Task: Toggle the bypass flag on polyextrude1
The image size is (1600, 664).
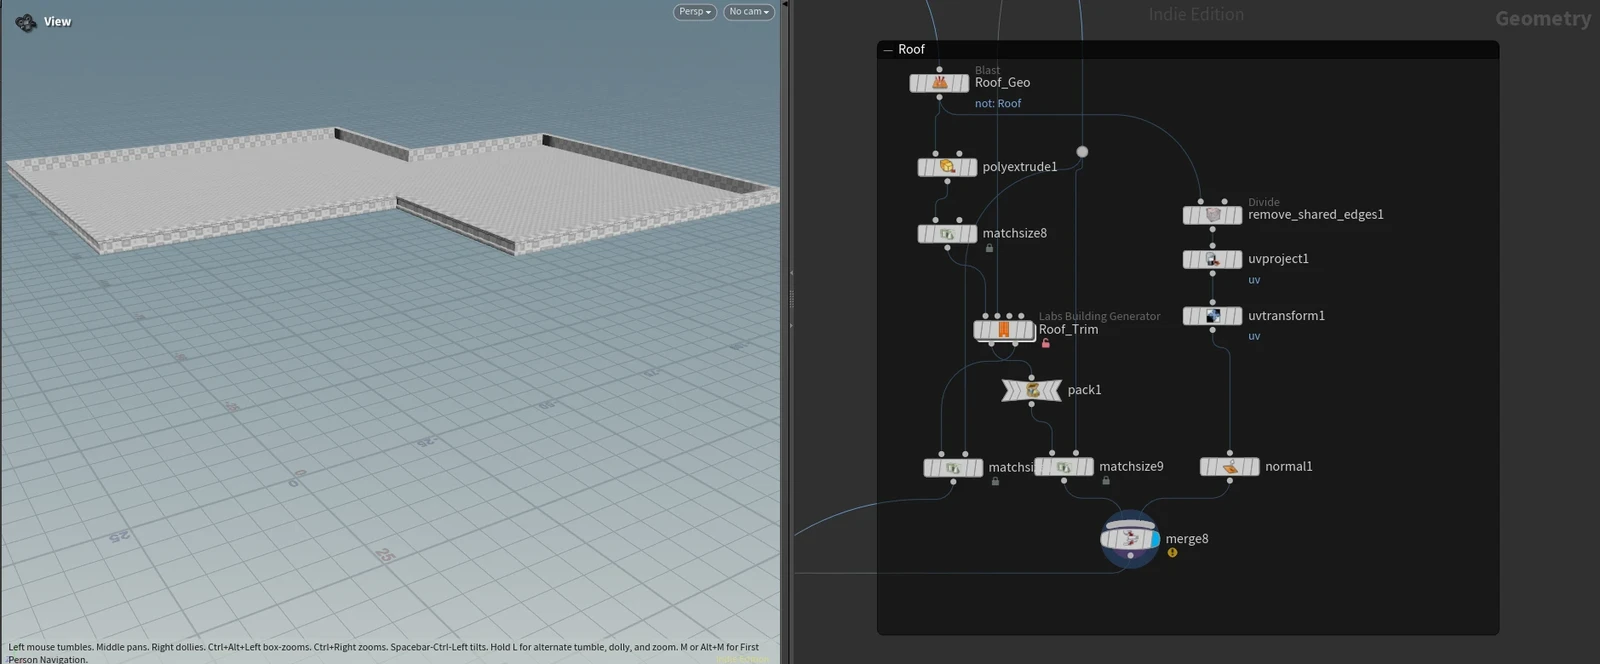Action: tap(923, 167)
